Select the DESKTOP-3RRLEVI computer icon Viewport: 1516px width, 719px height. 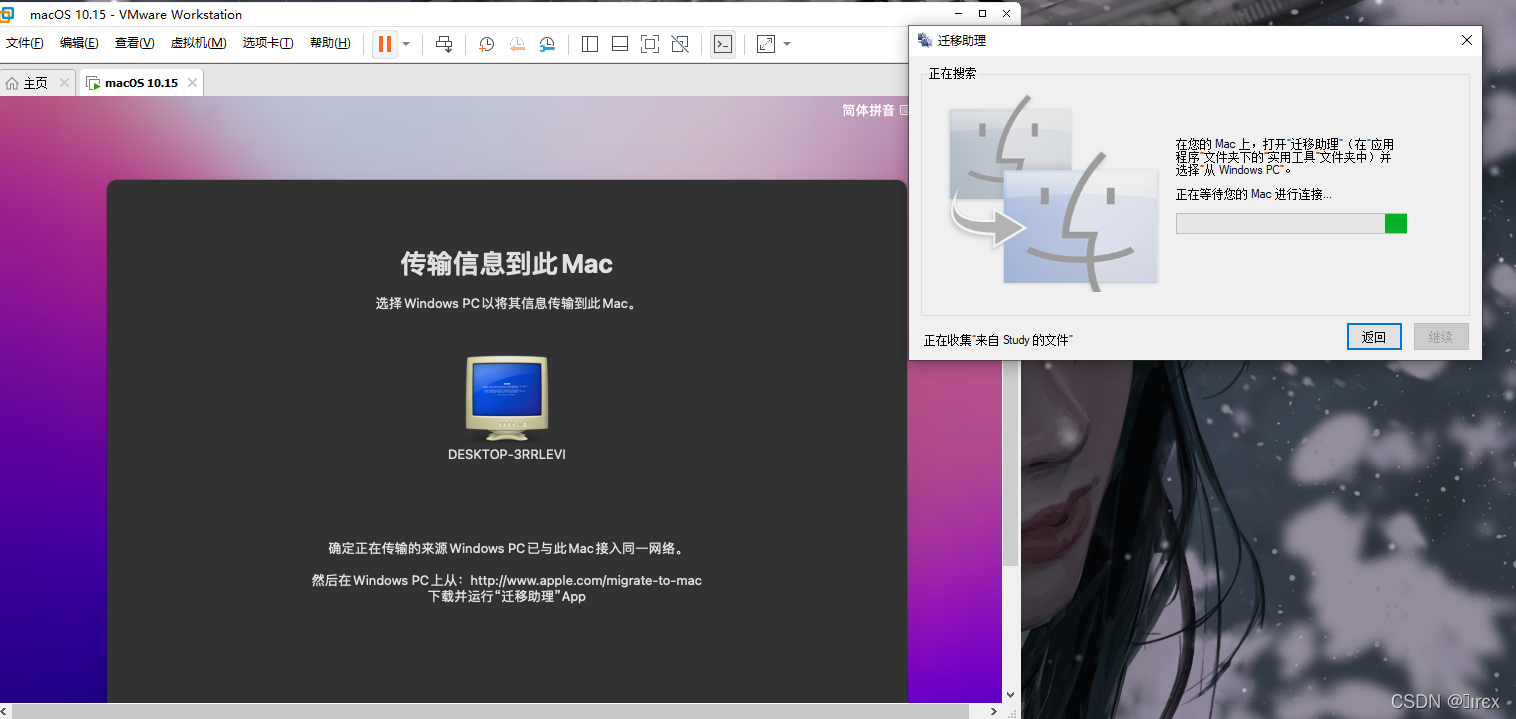(x=507, y=398)
